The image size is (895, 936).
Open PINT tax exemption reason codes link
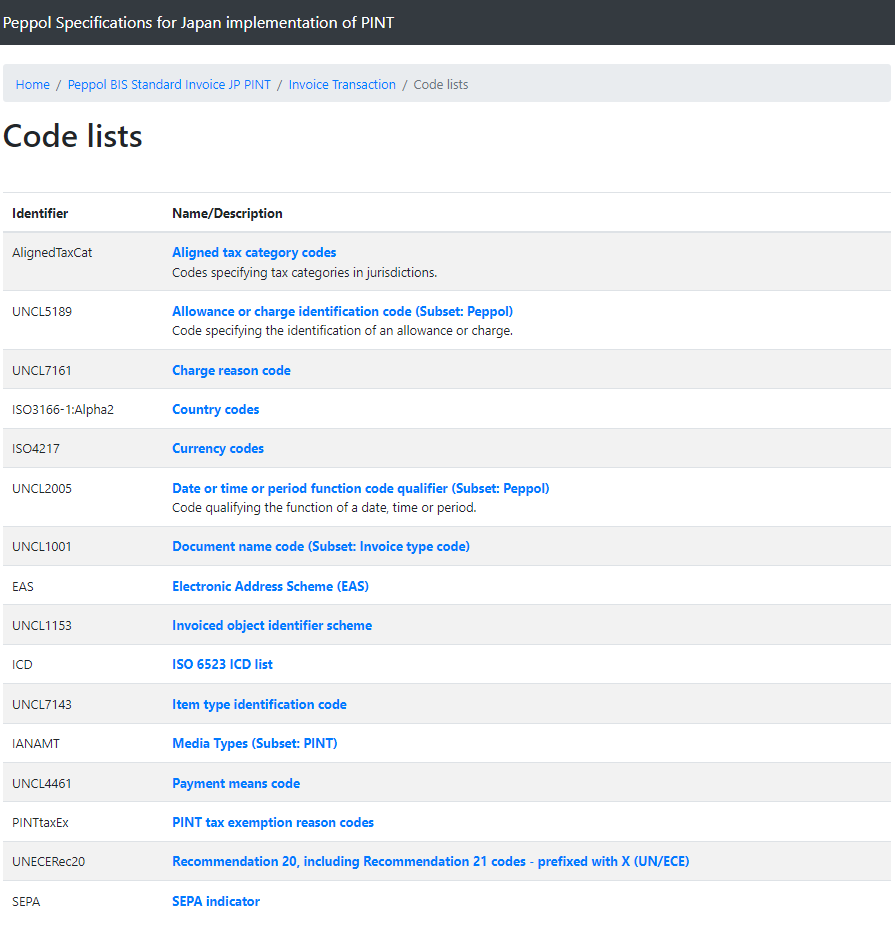pos(273,823)
